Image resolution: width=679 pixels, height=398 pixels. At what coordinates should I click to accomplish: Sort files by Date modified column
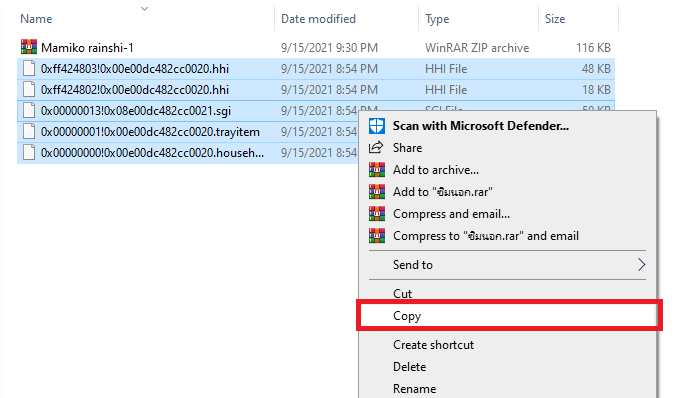[318, 19]
